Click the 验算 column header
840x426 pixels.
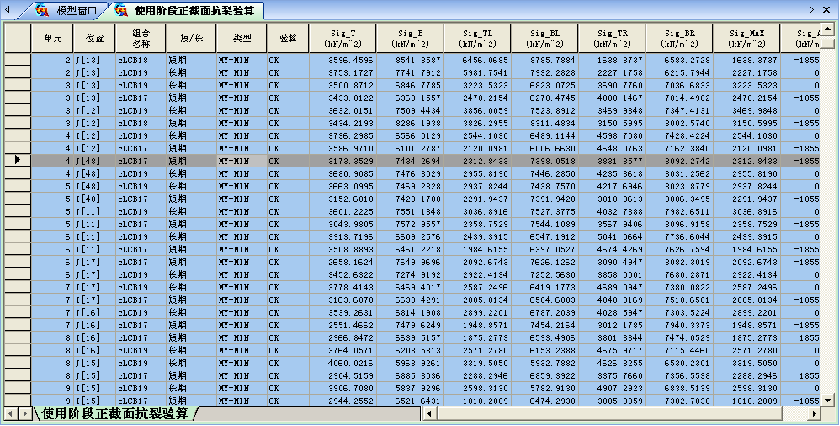click(288, 38)
